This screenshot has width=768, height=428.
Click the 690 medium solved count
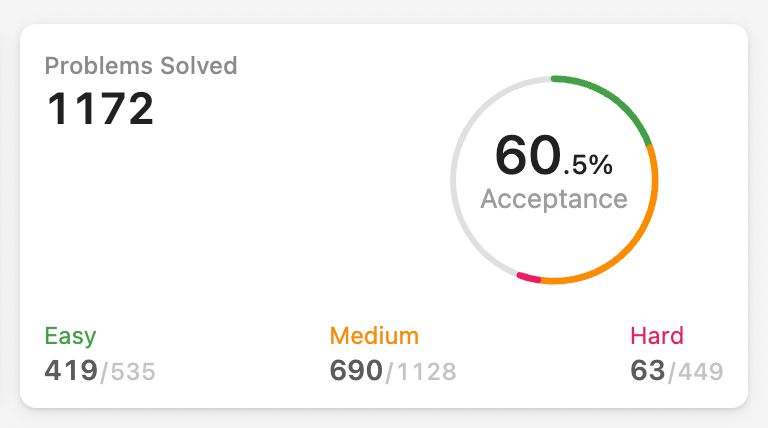point(356,371)
